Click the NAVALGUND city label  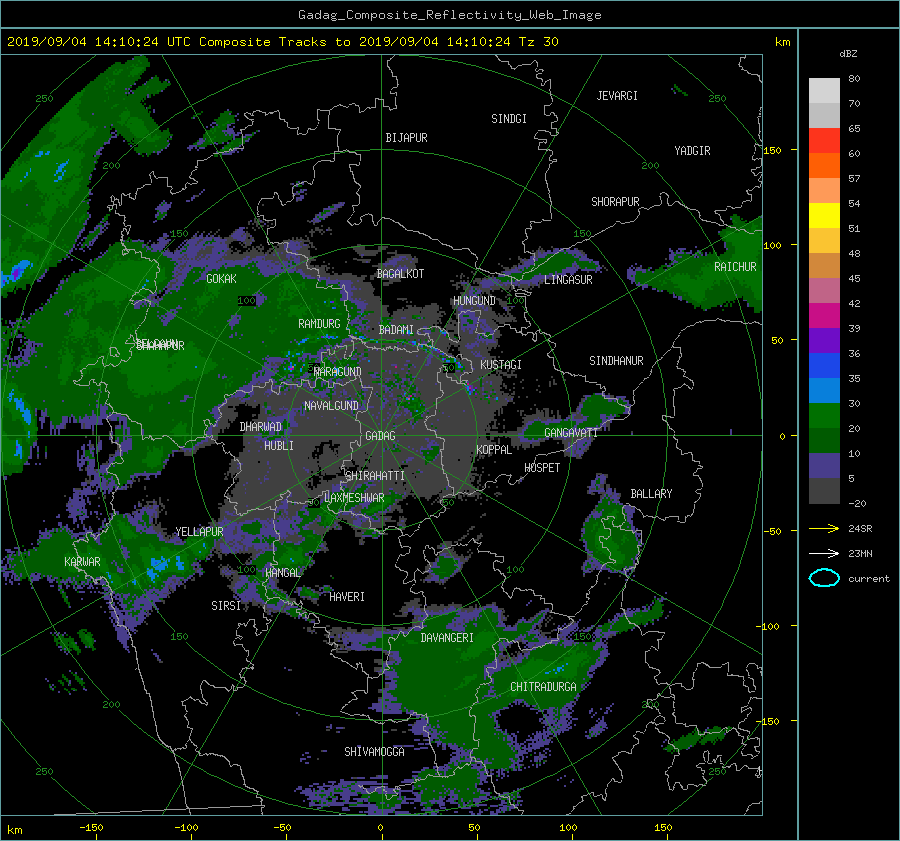332,405
